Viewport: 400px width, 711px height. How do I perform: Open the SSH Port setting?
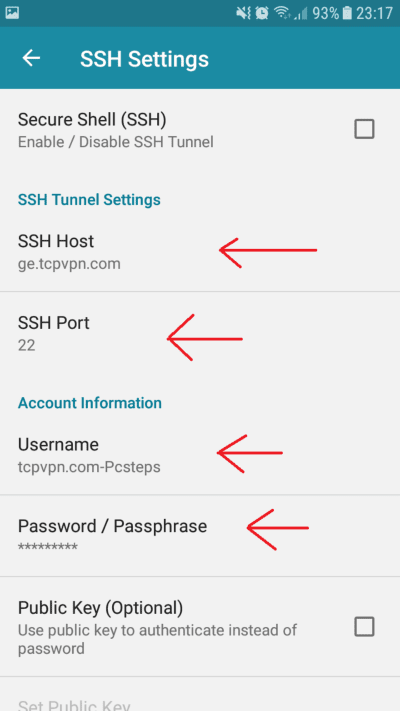[x=200, y=333]
